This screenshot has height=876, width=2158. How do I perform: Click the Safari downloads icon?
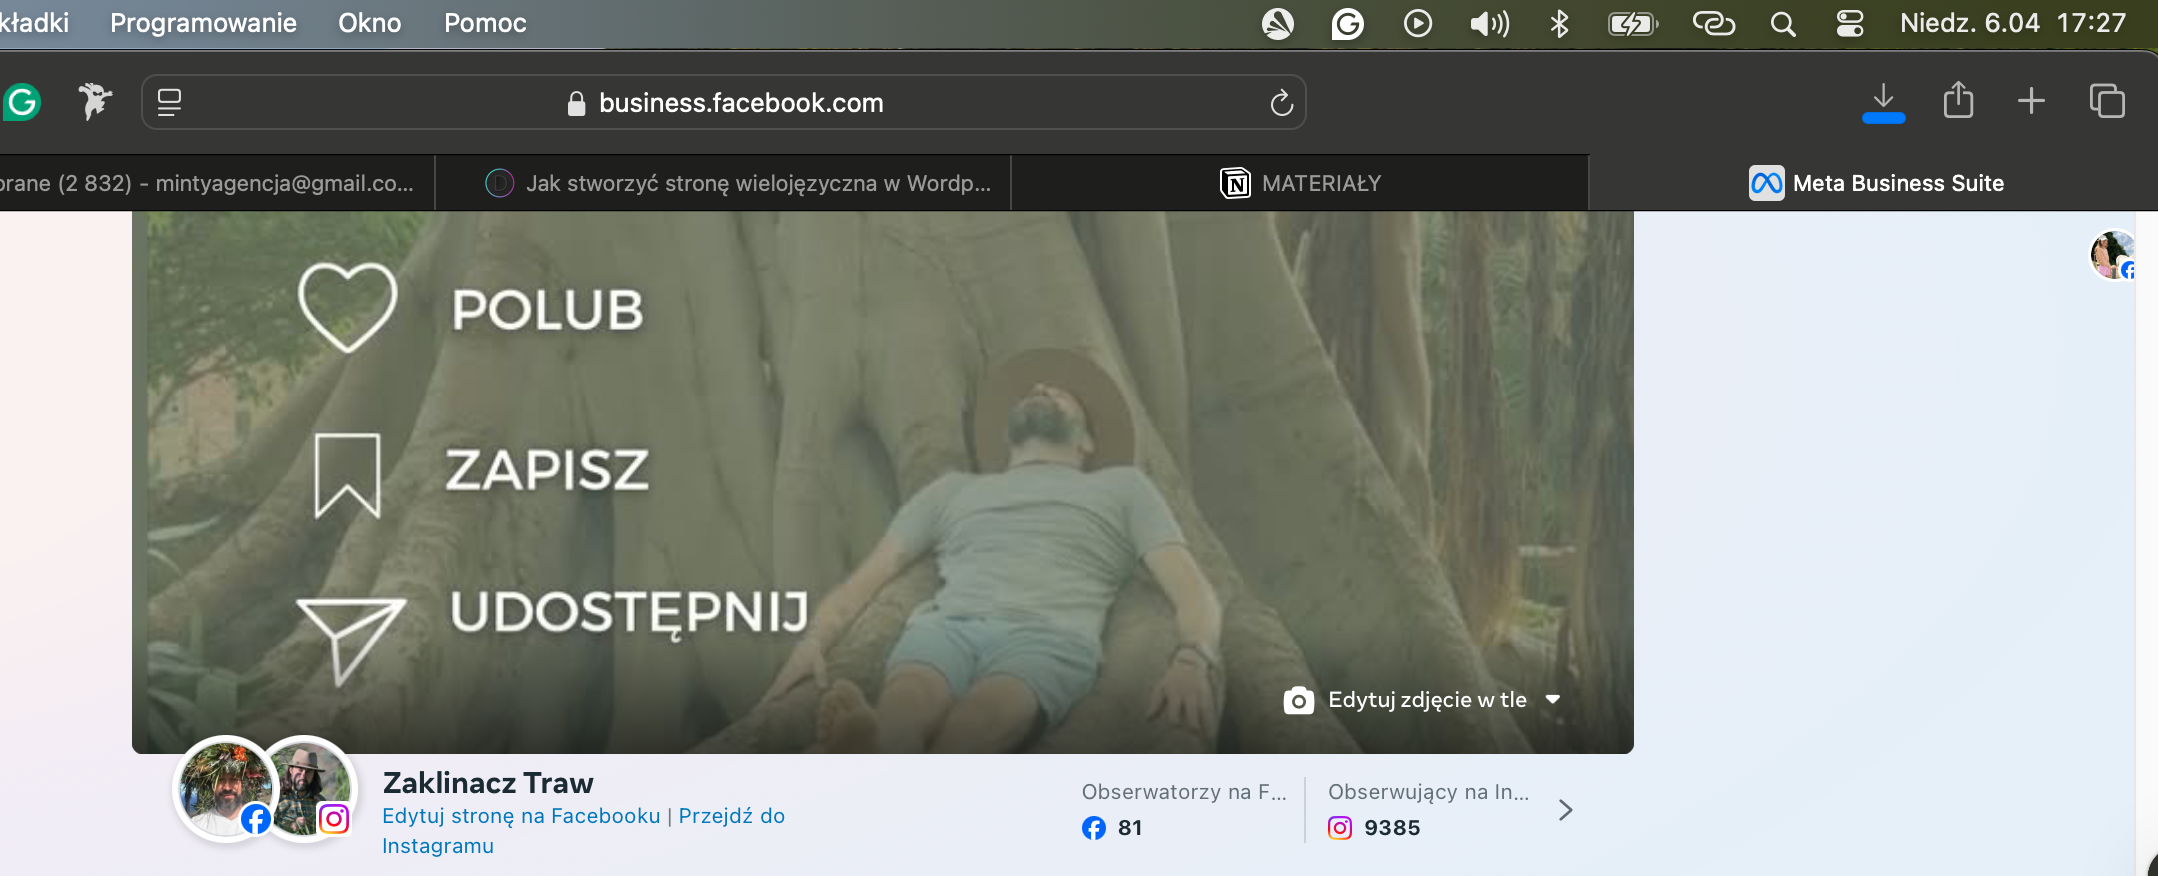coord(1883,101)
